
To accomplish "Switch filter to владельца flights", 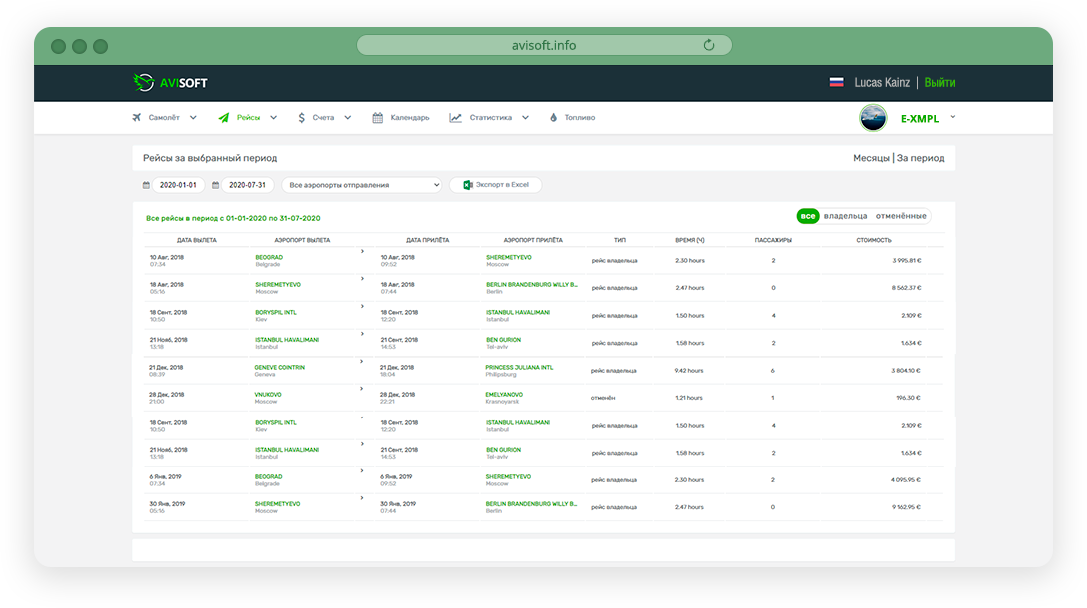I will pos(846,216).
